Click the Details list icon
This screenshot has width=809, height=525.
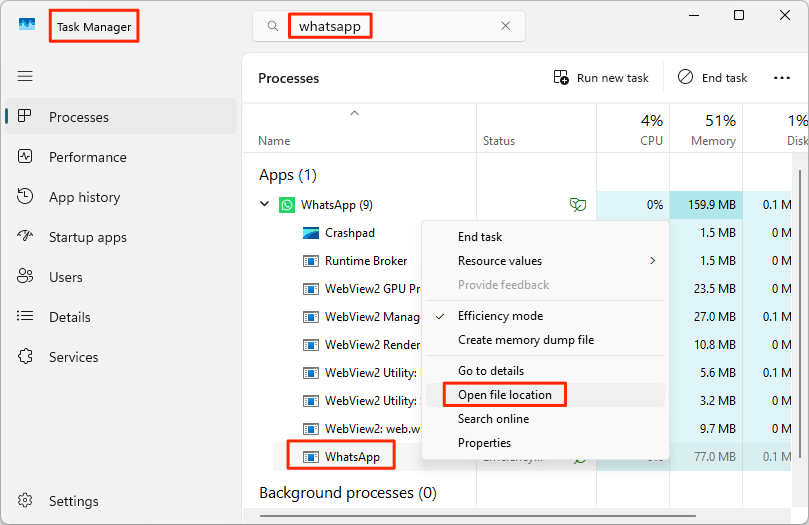coord(25,316)
